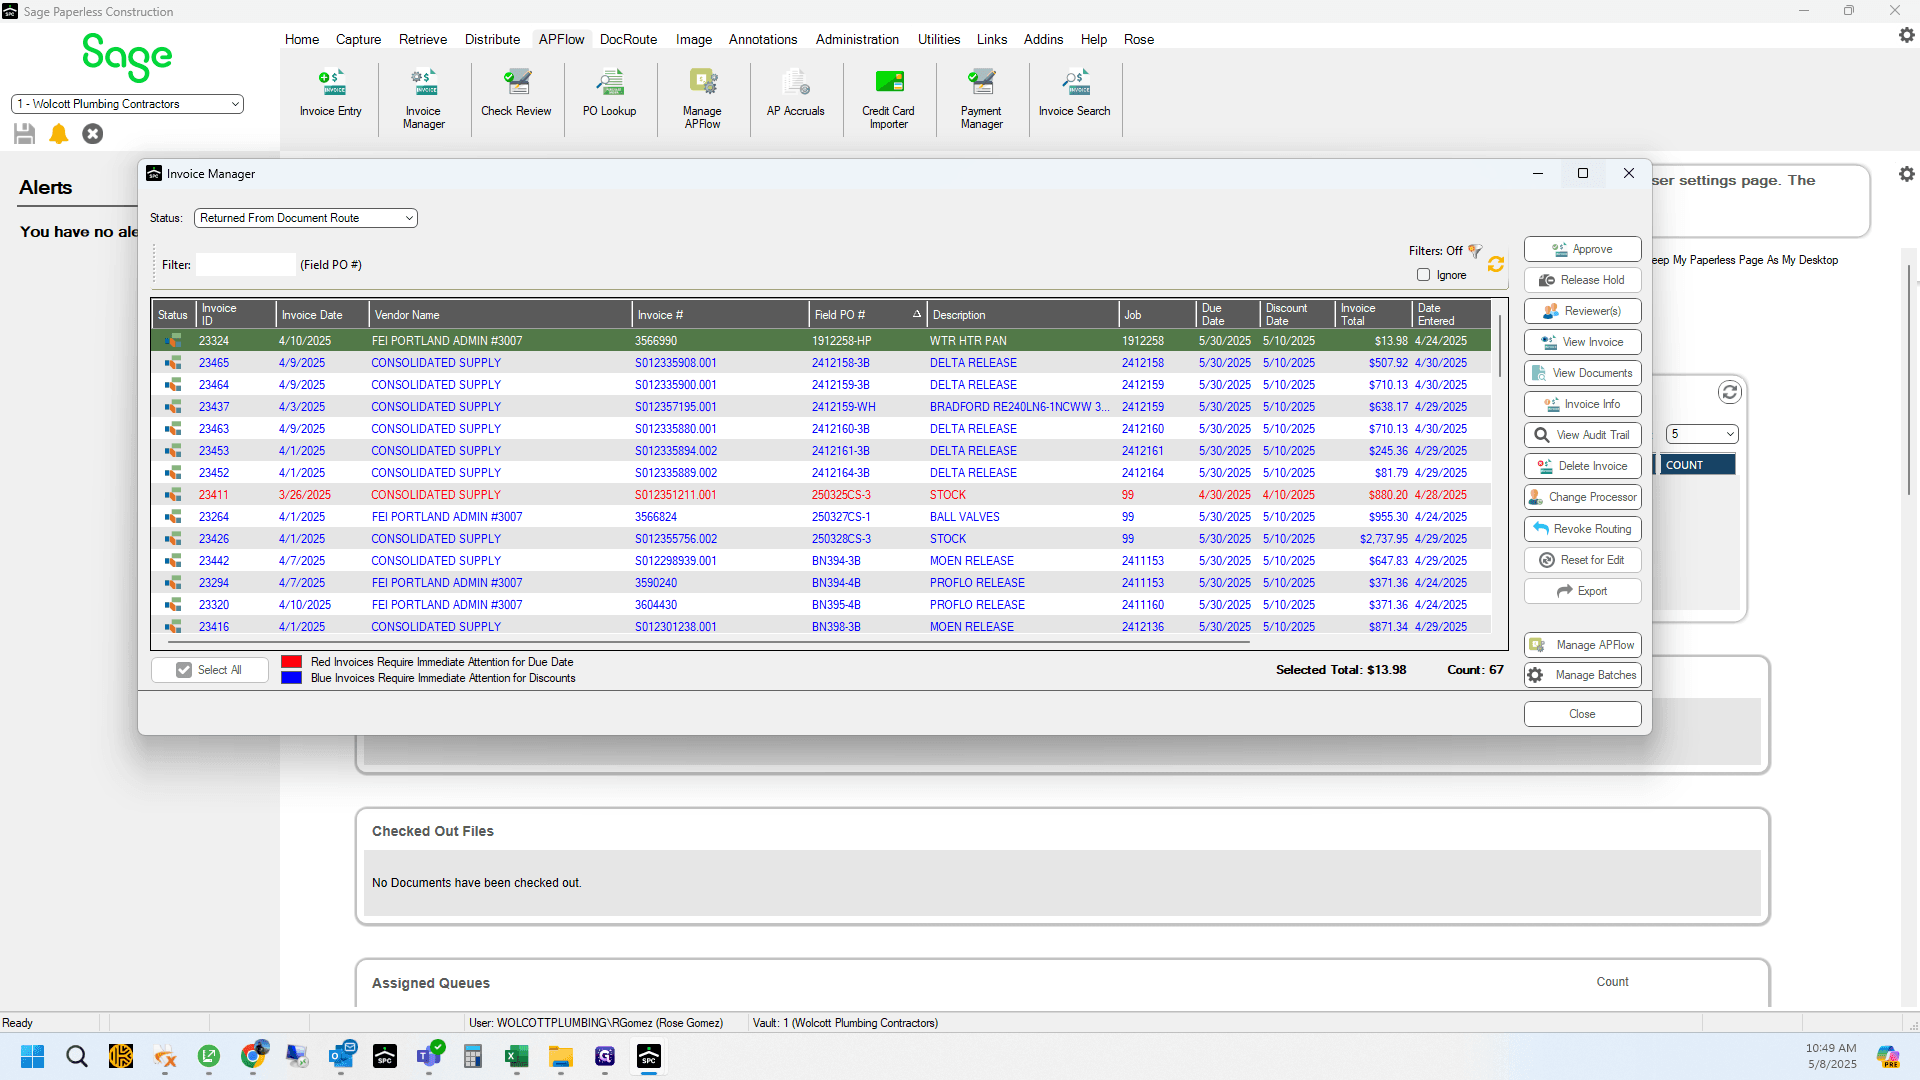Click the Delete Invoice button
This screenshot has height=1080, width=1920.
click(1583, 466)
